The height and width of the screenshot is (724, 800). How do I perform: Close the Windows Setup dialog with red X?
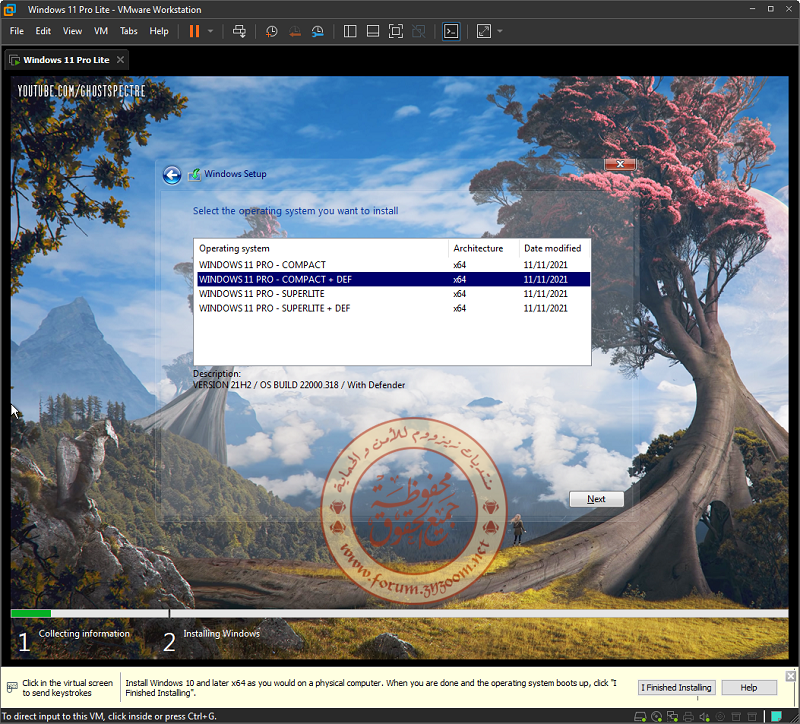[620, 164]
